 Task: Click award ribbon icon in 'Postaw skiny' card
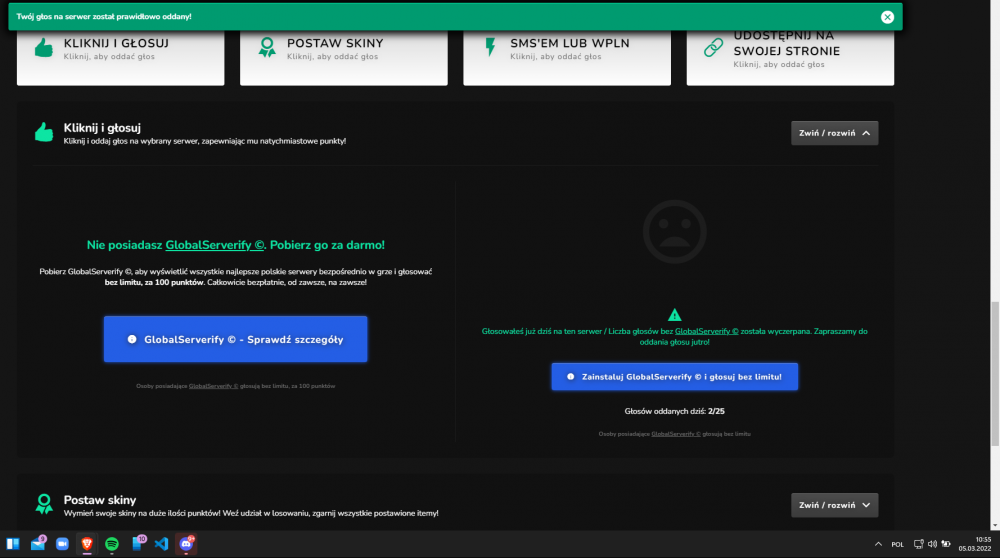tap(267, 48)
